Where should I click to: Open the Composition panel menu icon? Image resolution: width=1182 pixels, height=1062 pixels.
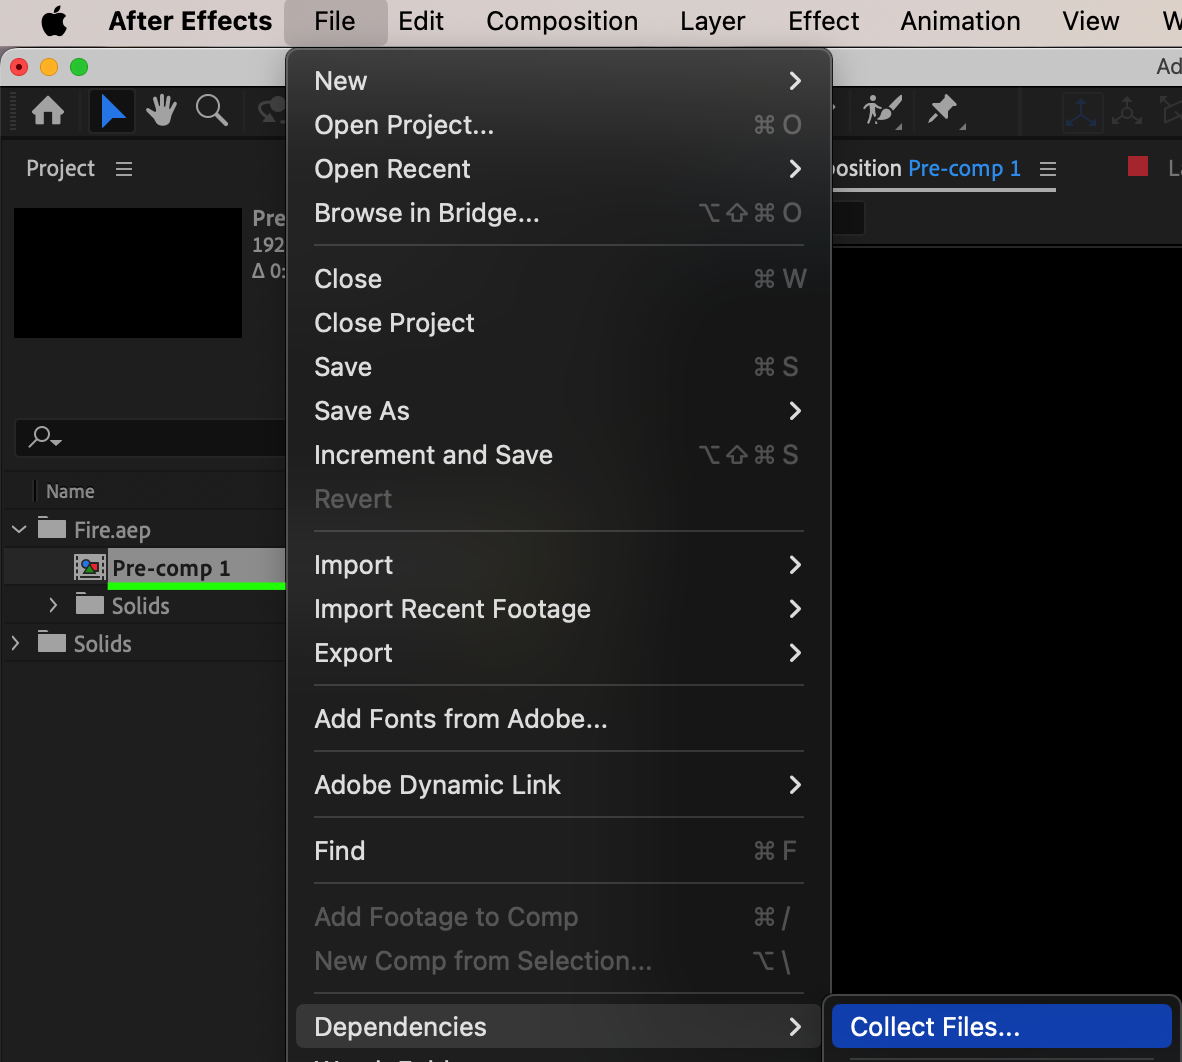coord(1048,169)
